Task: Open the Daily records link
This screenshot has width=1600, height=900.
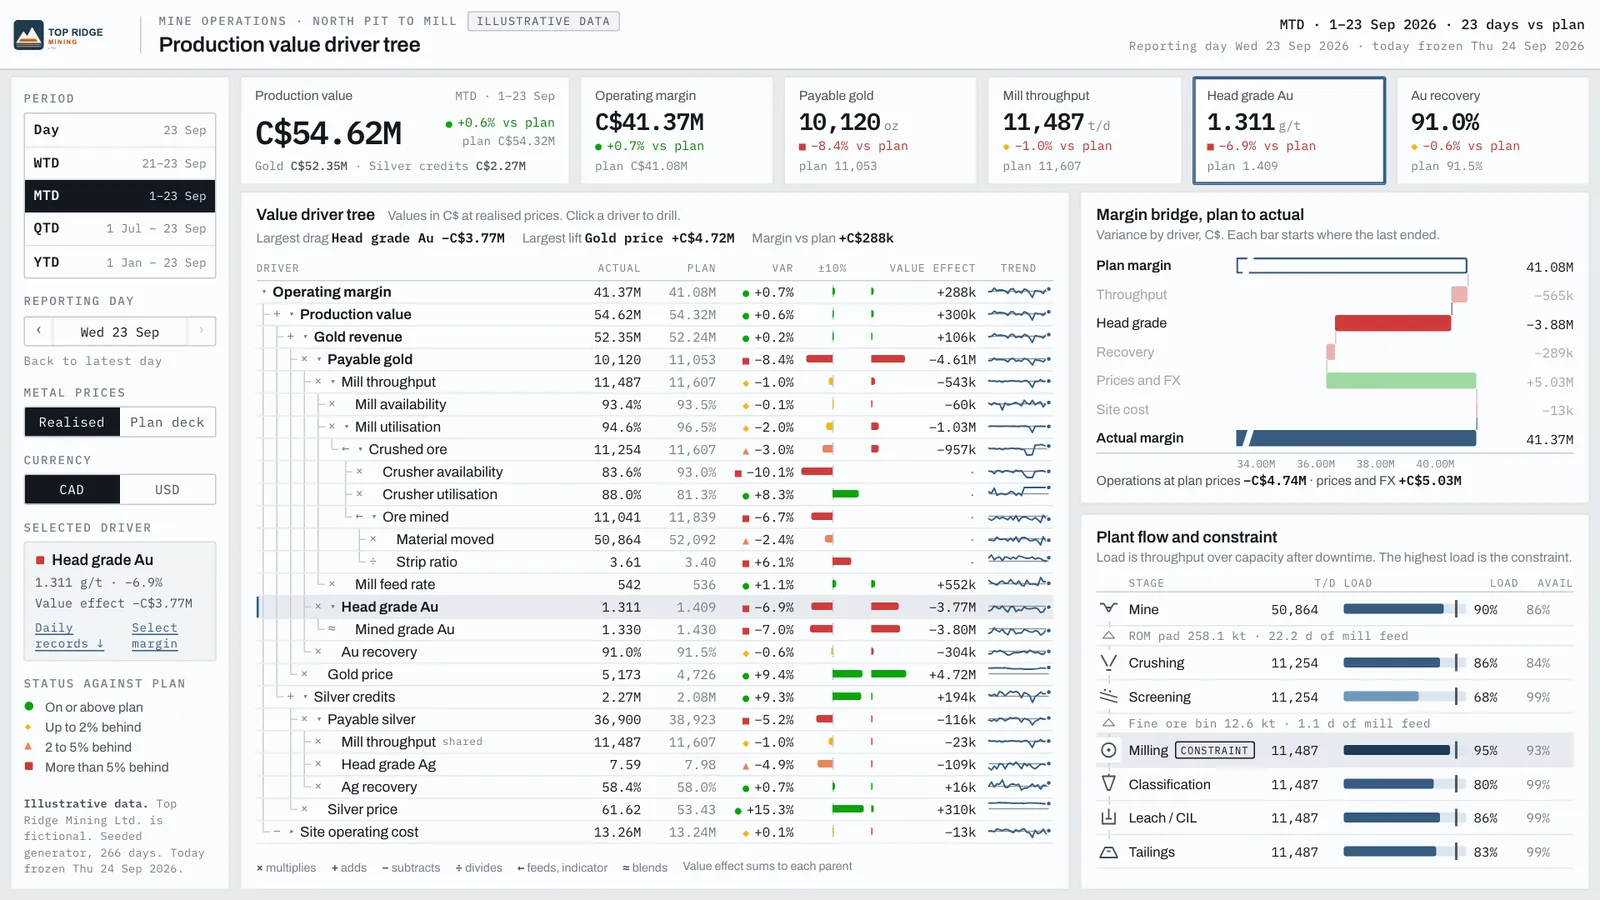Action: pos(69,636)
